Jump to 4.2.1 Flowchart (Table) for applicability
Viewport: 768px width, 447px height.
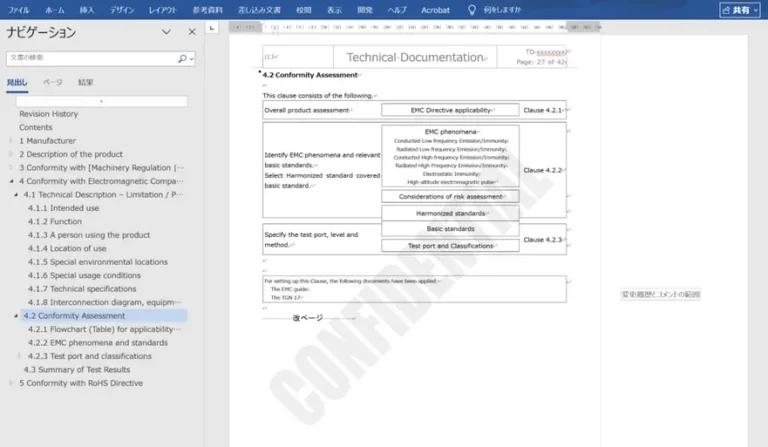click(x=104, y=329)
